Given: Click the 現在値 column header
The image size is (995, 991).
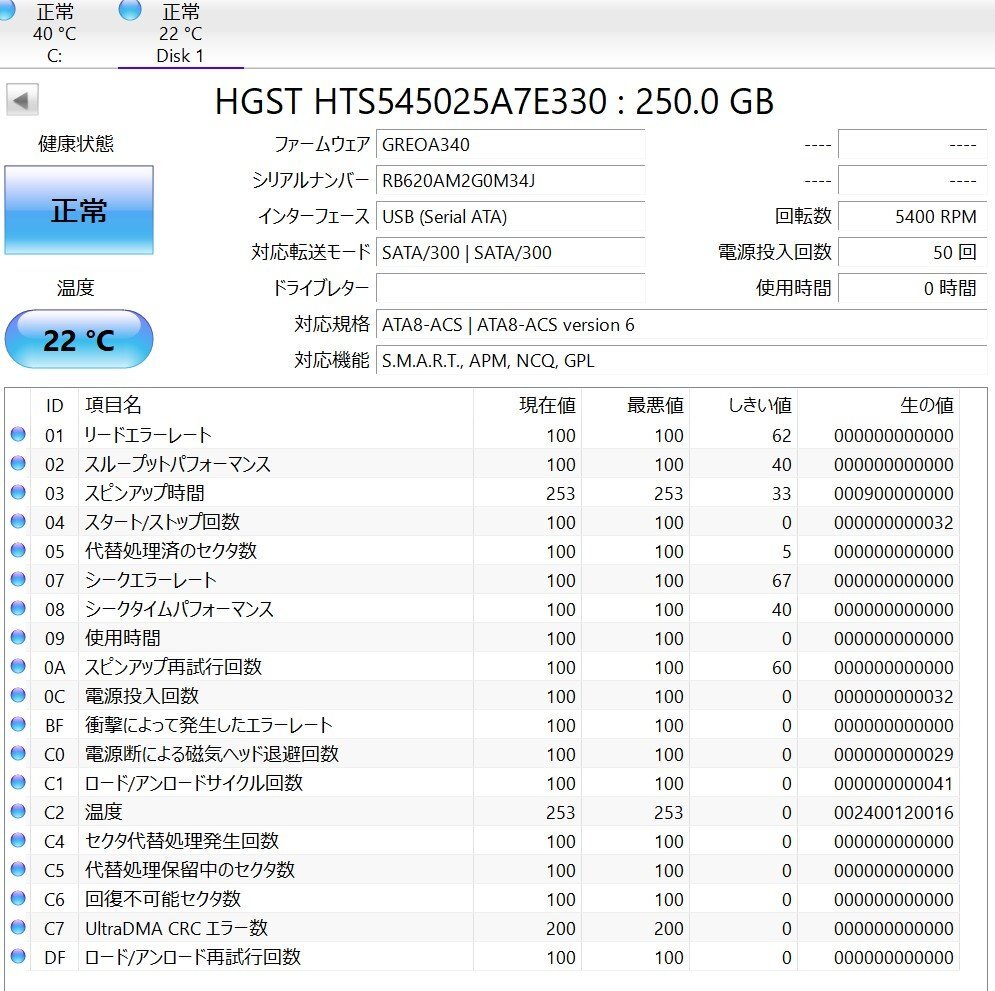Looking at the screenshot, I should pyautogui.click(x=547, y=405).
